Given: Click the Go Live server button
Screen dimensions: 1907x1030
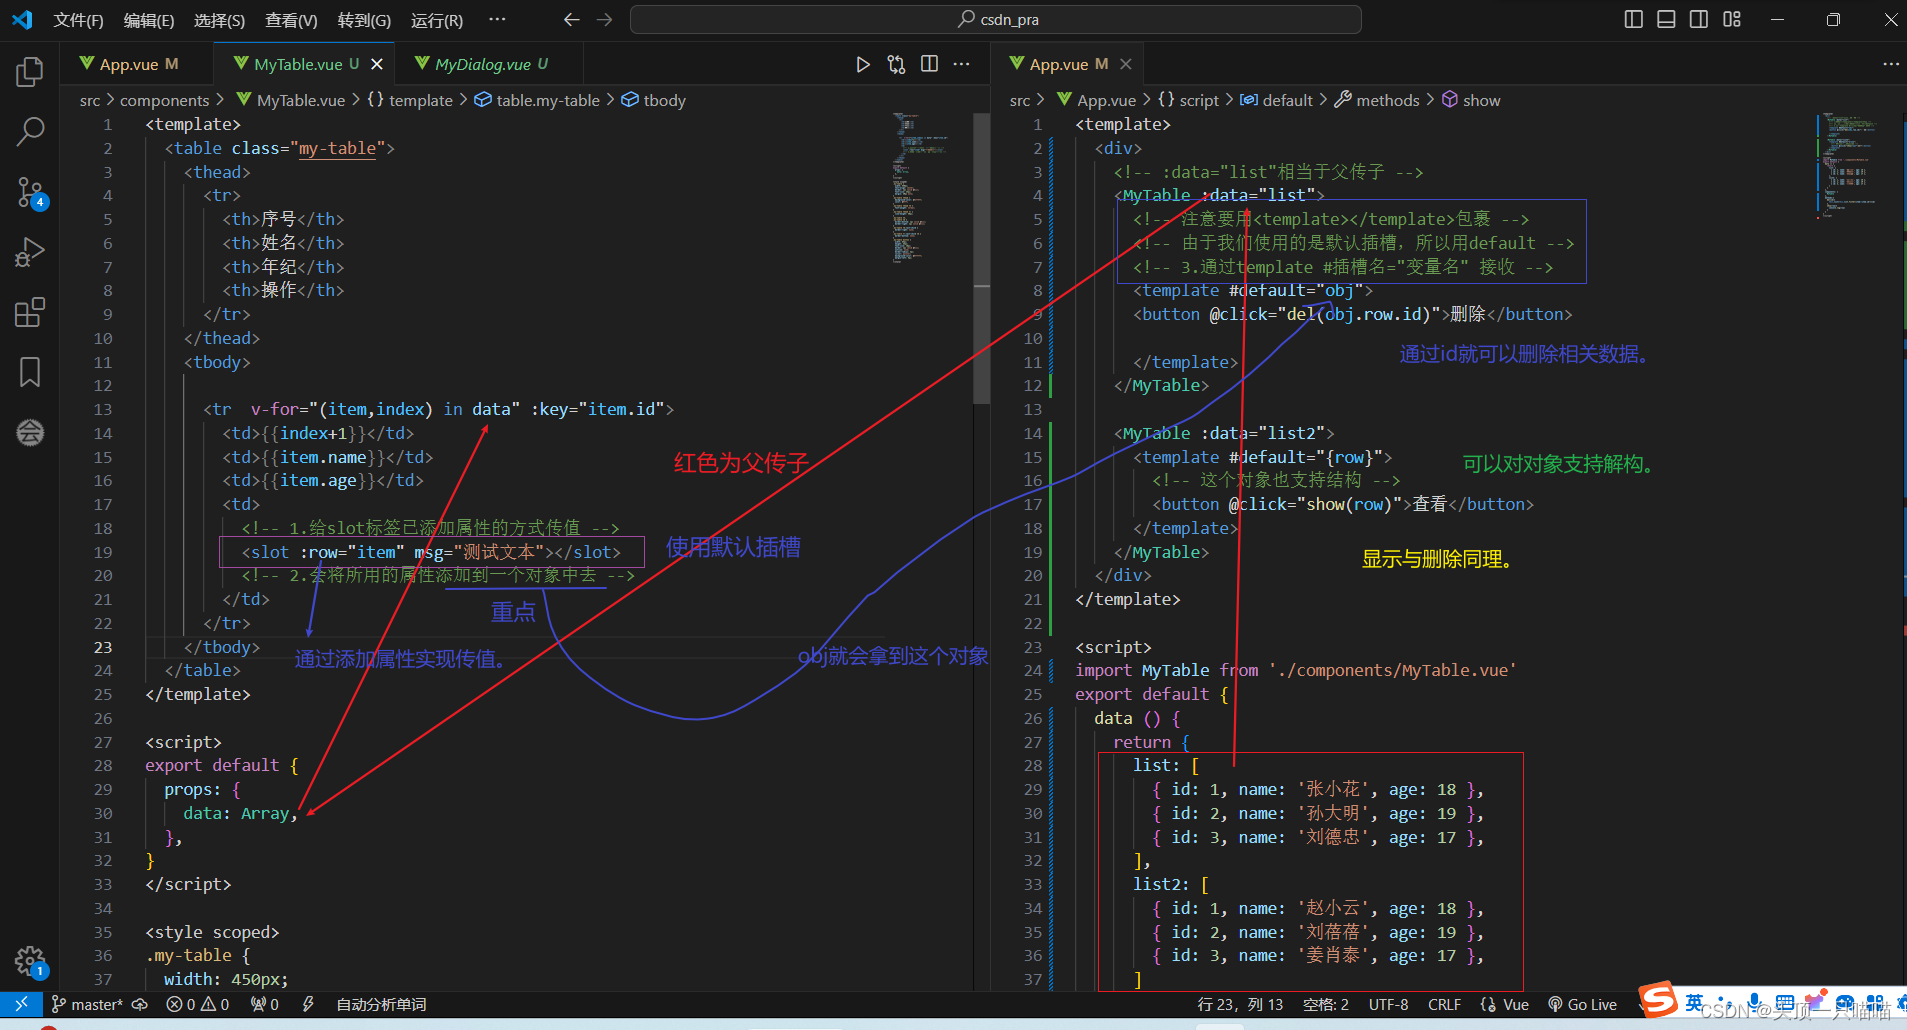Looking at the screenshot, I should coord(1582,1004).
